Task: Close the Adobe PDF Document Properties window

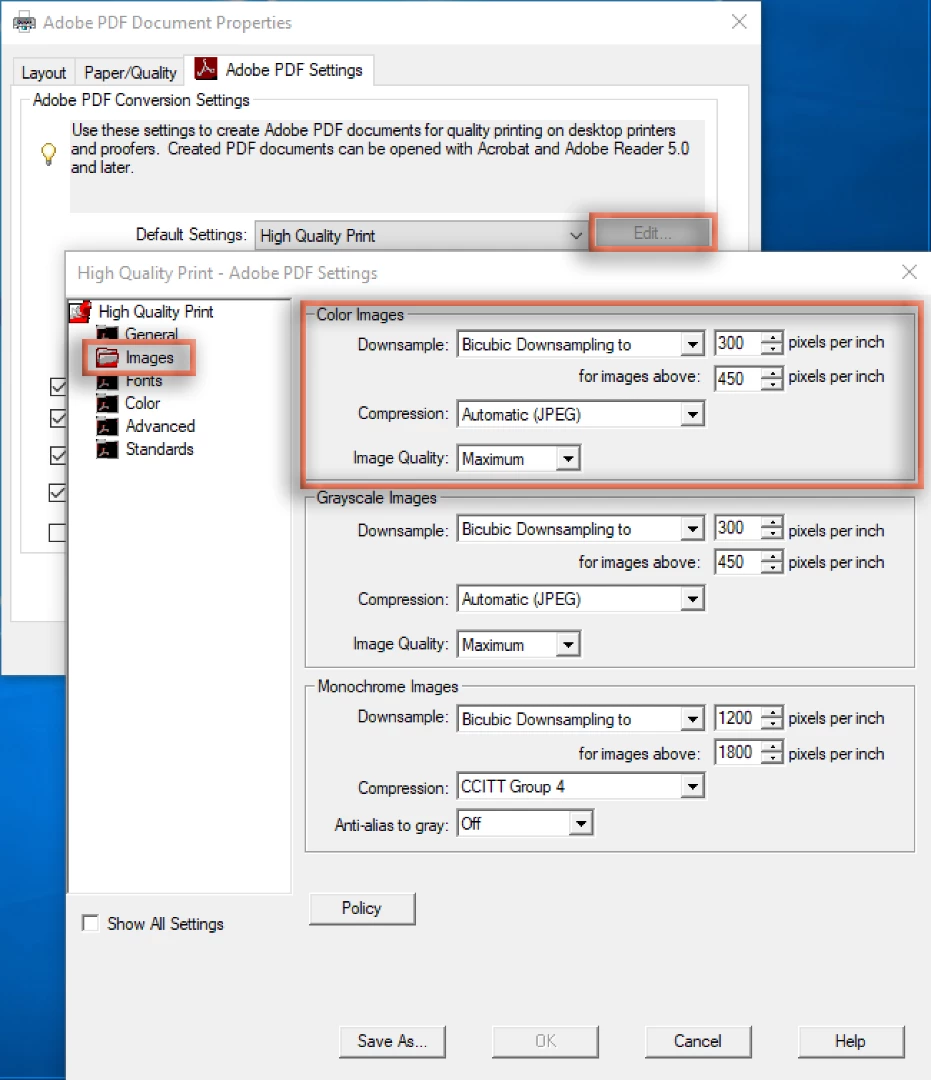Action: coord(739,21)
